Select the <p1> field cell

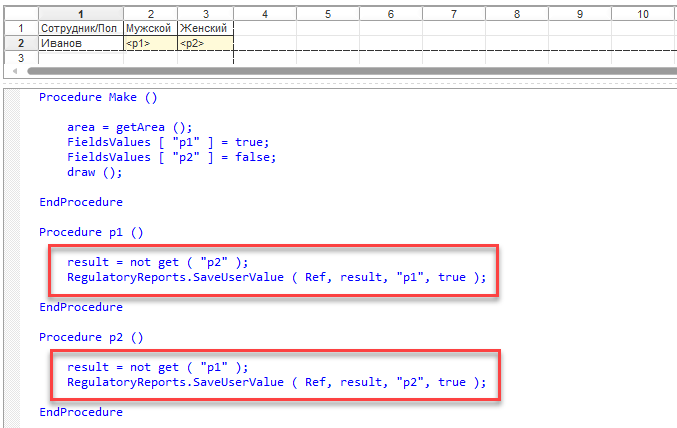[149, 44]
